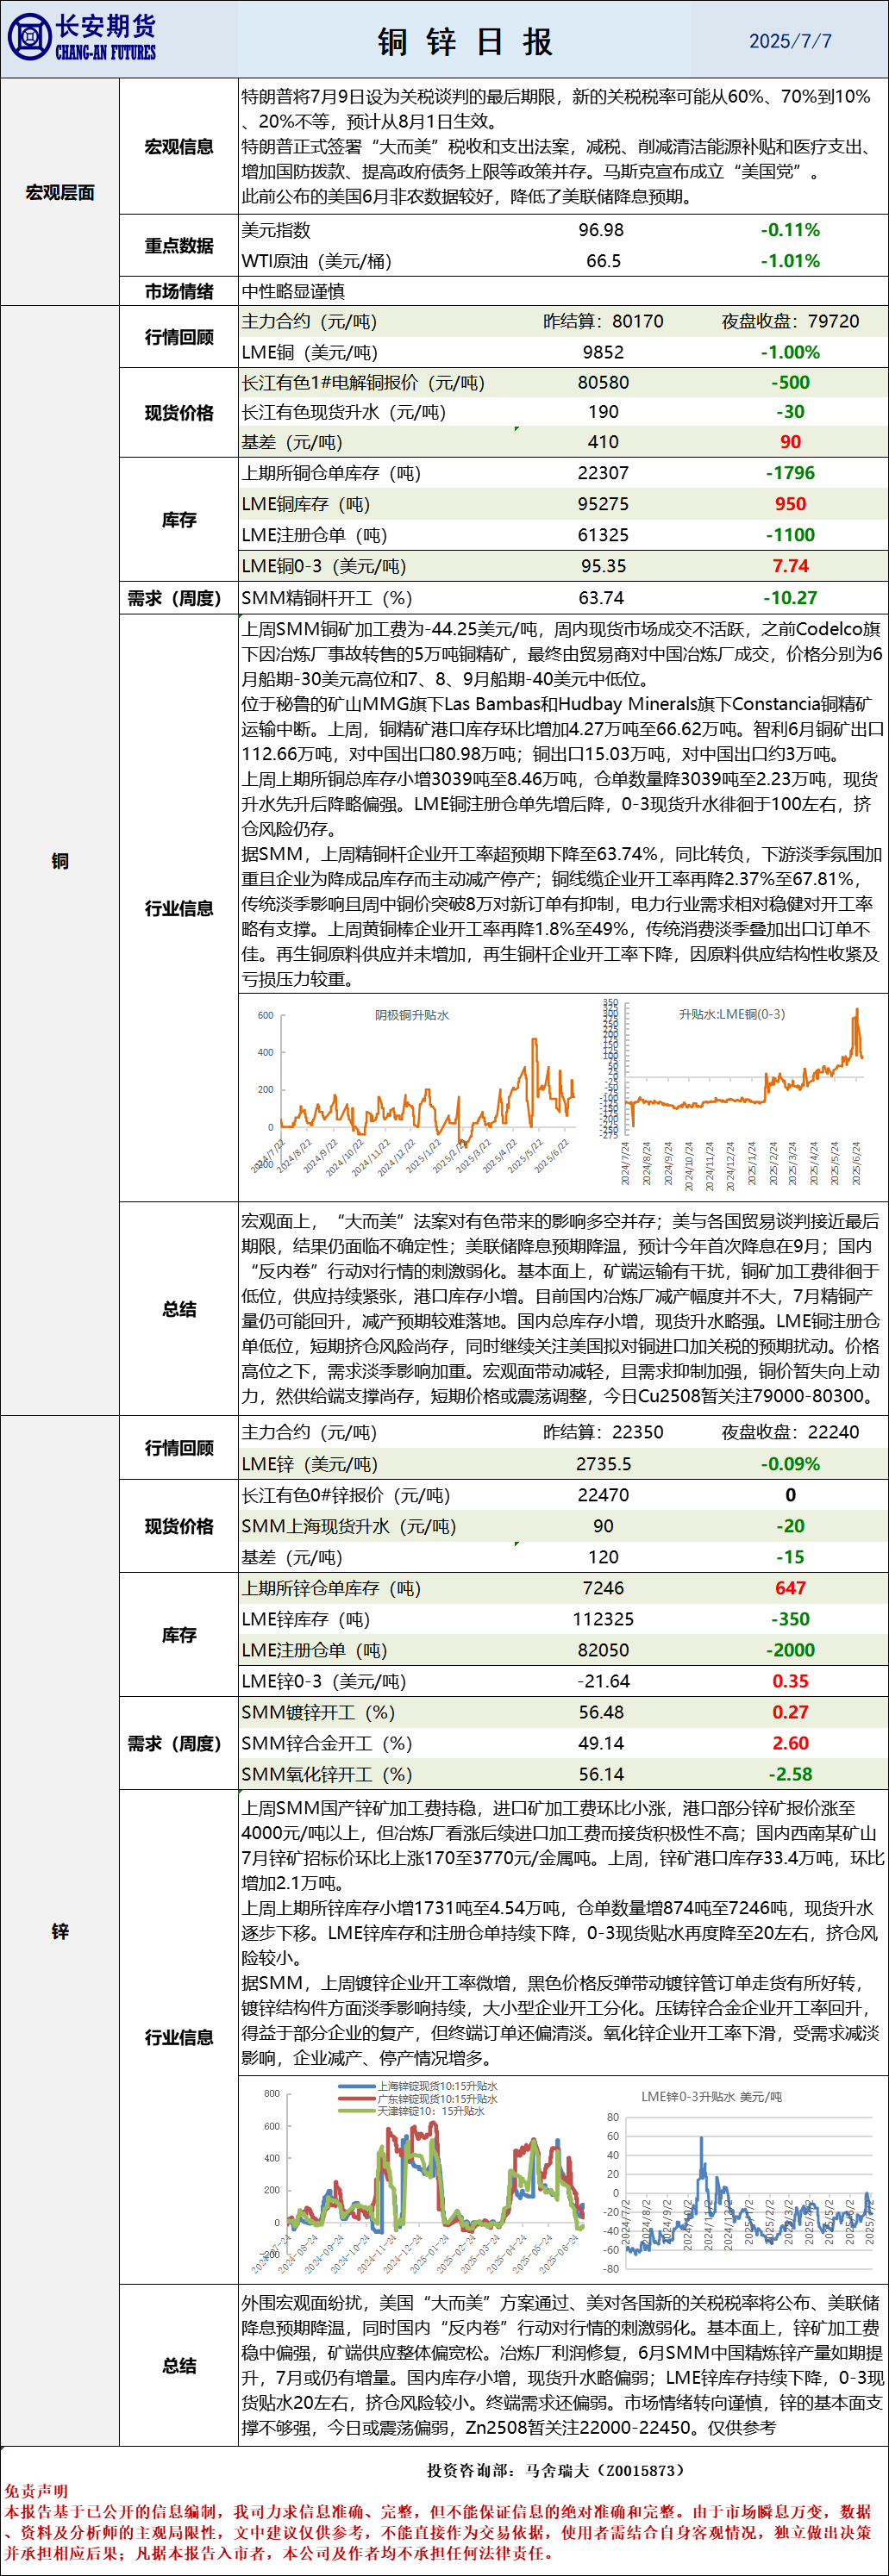
Task: Select the 美元指数 row label
Action: (x=276, y=230)
